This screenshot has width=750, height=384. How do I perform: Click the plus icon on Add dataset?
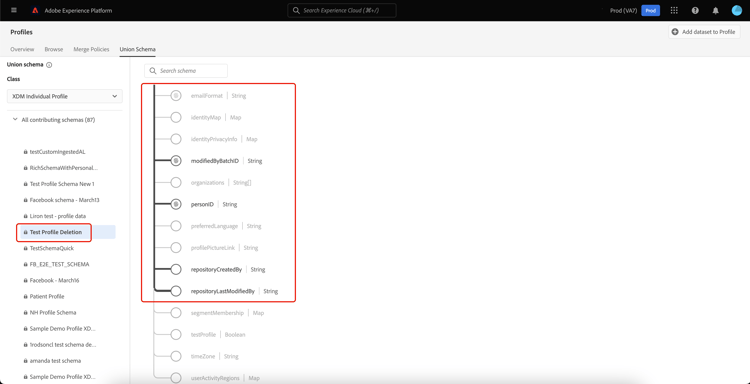click(675, 32)
